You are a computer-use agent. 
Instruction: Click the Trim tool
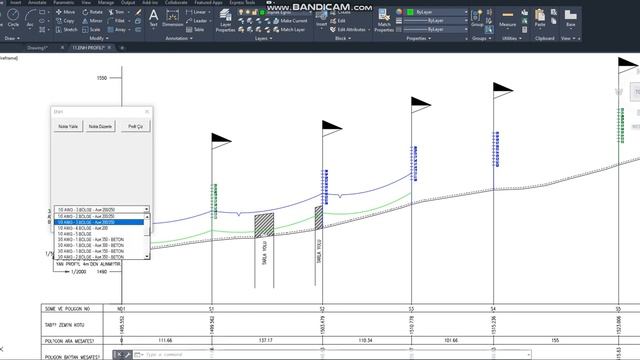[x=117, y=12]
